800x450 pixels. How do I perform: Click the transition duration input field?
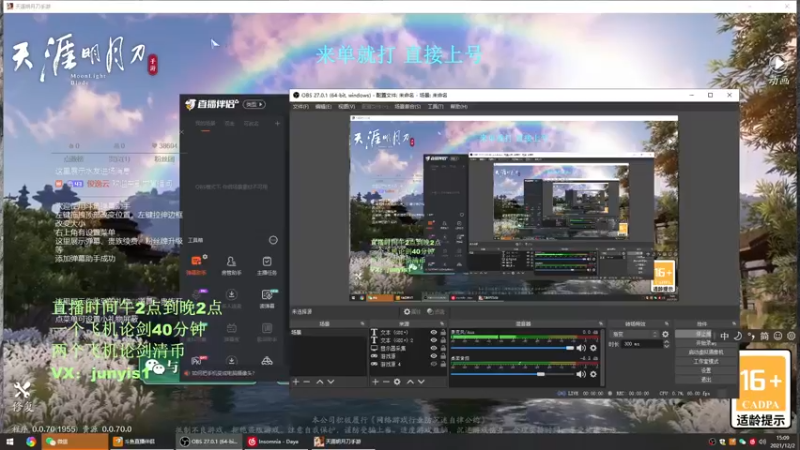[x=641, y=344]
